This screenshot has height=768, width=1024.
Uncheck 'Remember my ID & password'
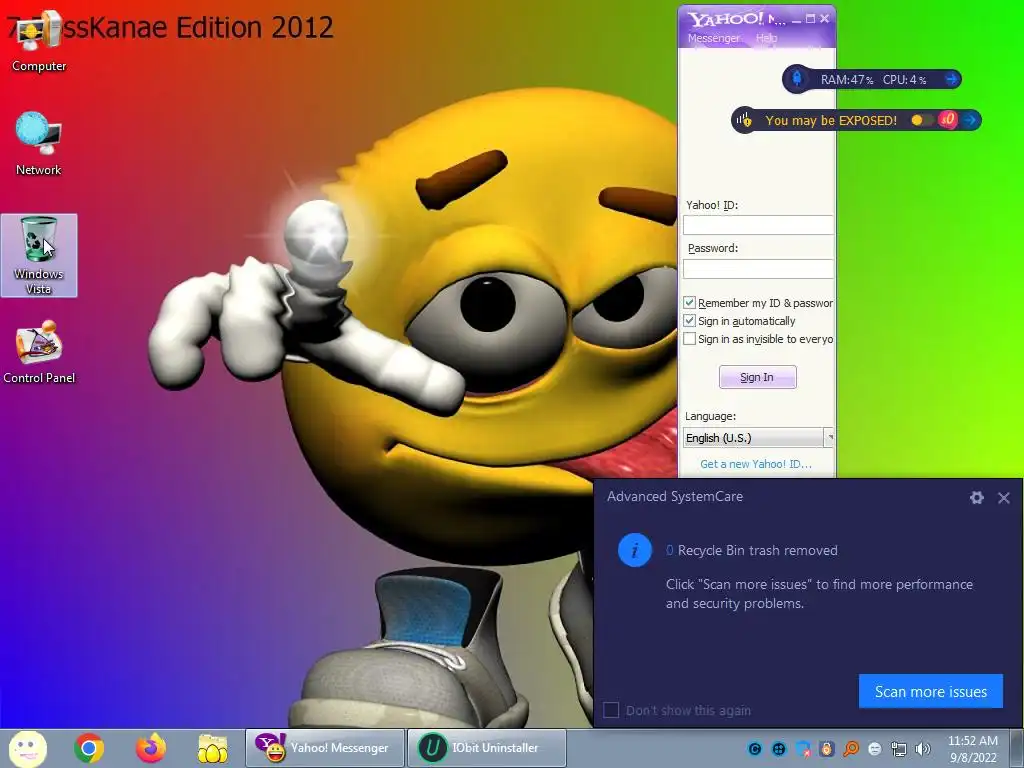coord(689,302)
